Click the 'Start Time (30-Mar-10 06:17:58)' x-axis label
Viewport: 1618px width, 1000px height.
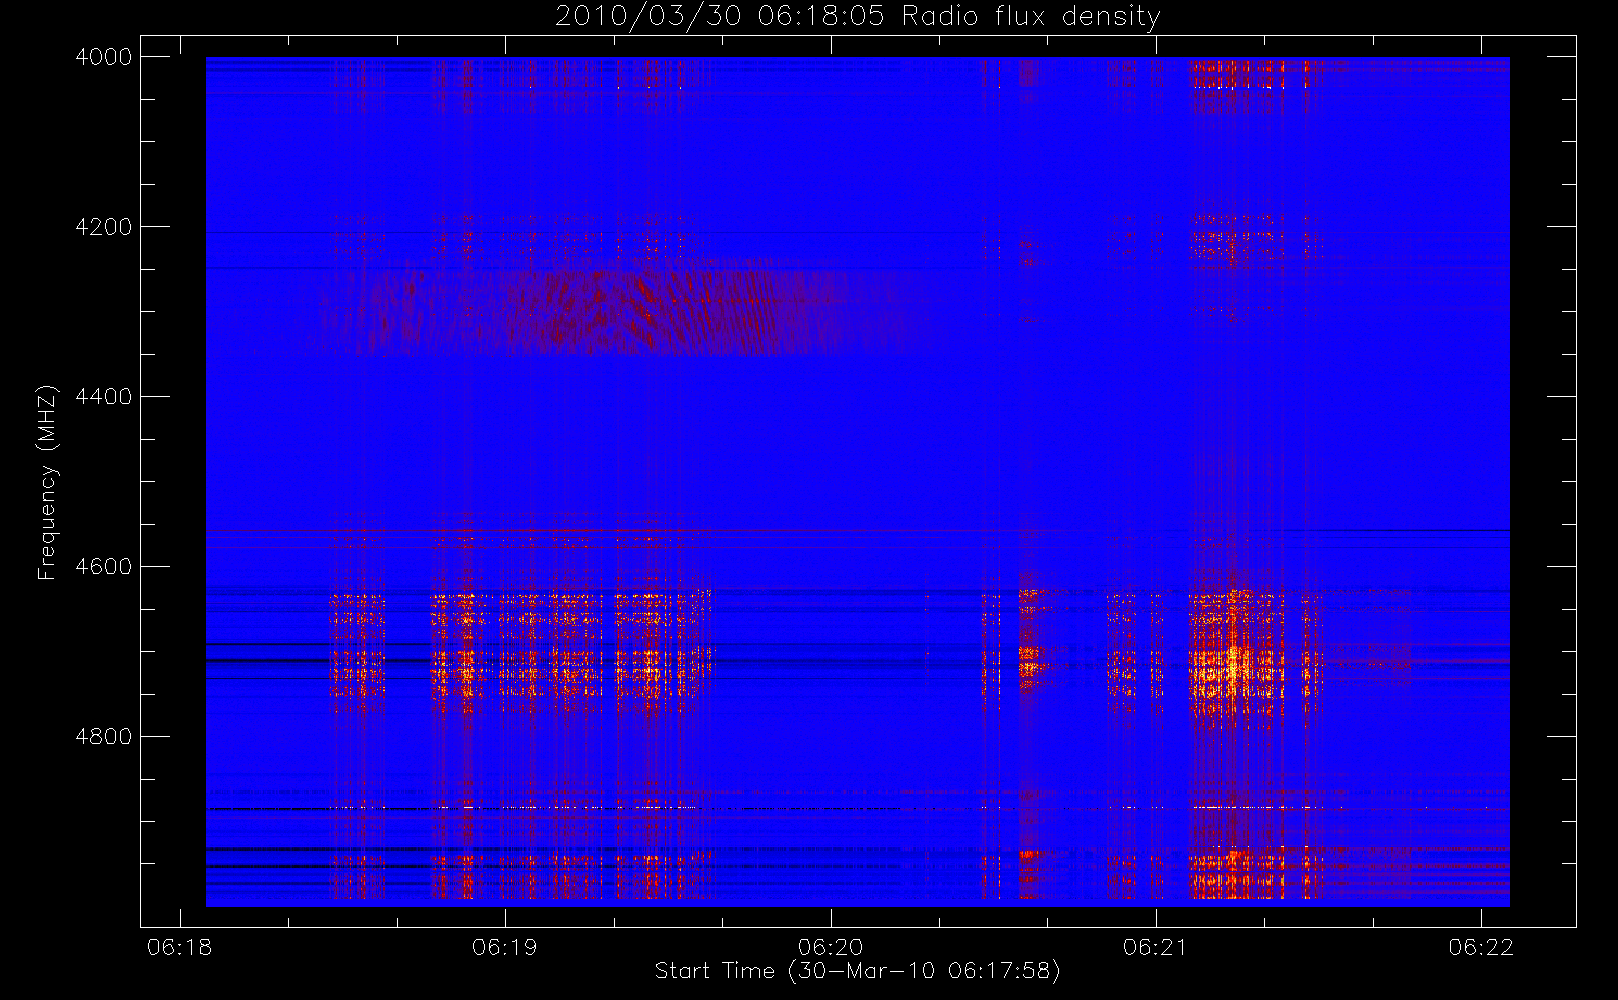(x=857, y=971)
